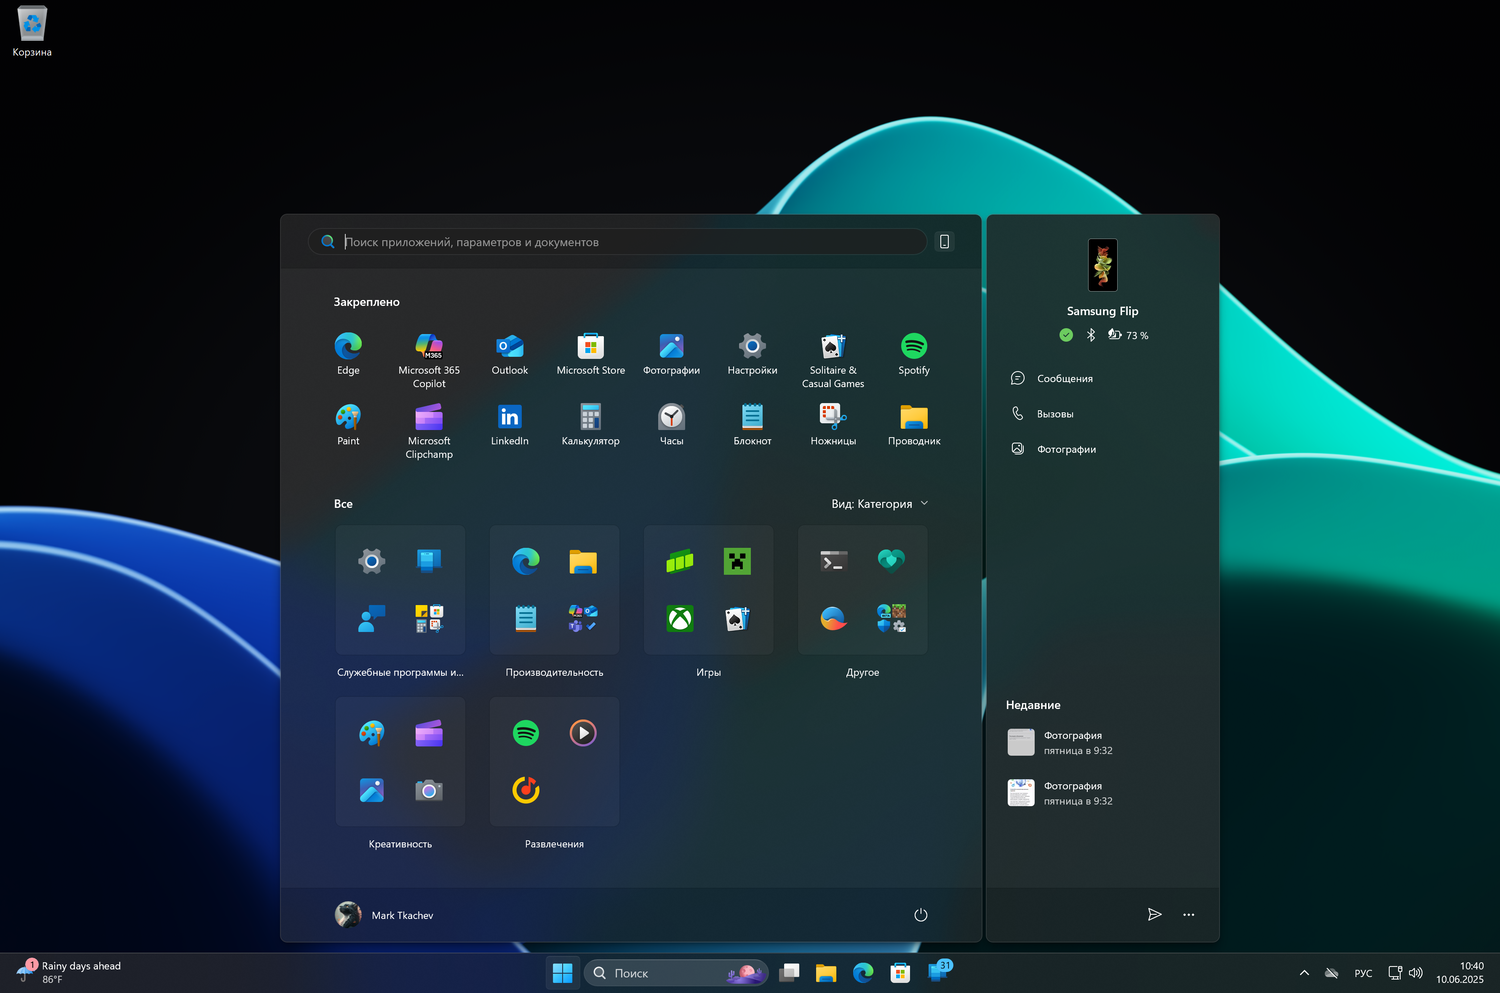The height and width of the screenshot is (993, 1500).
Task: Open Microsoft Edge from the taskbar
Action: 863,973
